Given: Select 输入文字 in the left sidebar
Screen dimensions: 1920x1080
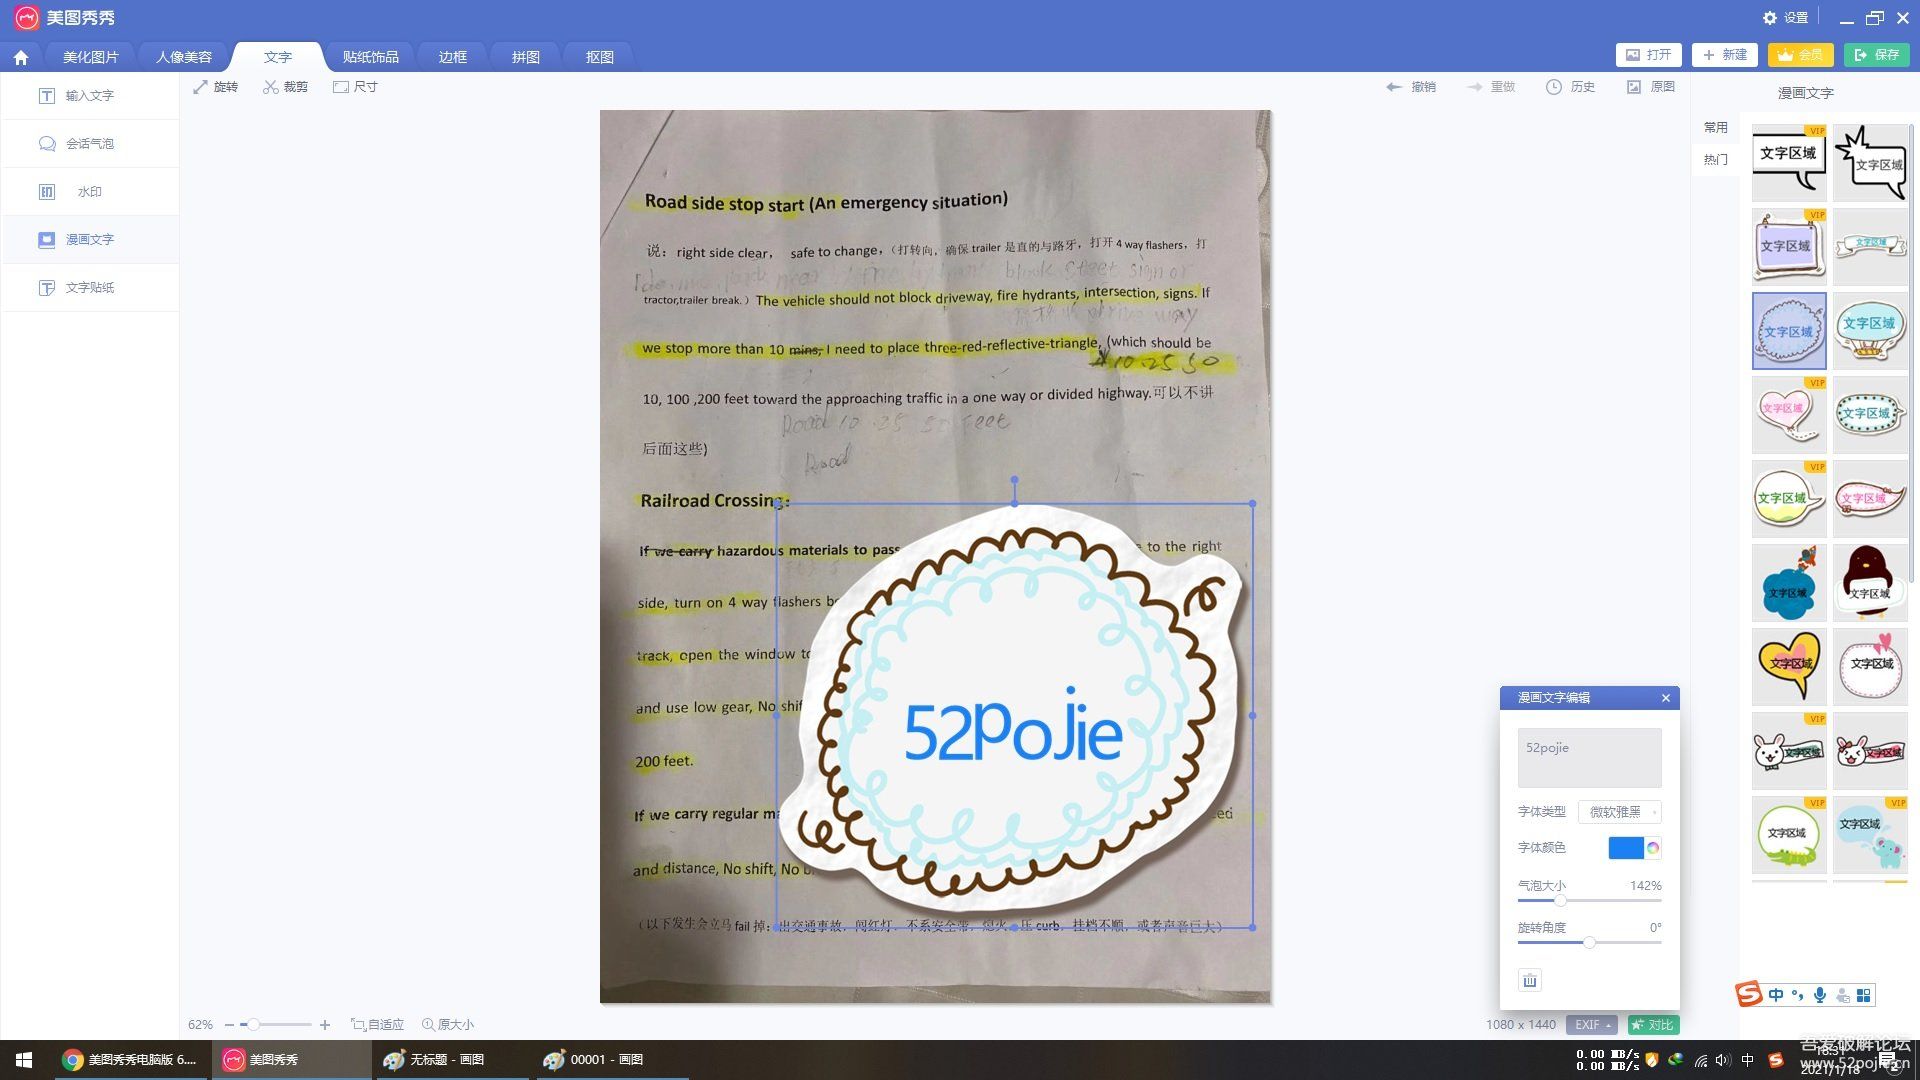Looking at the screenshot, I should click(90, 96).
